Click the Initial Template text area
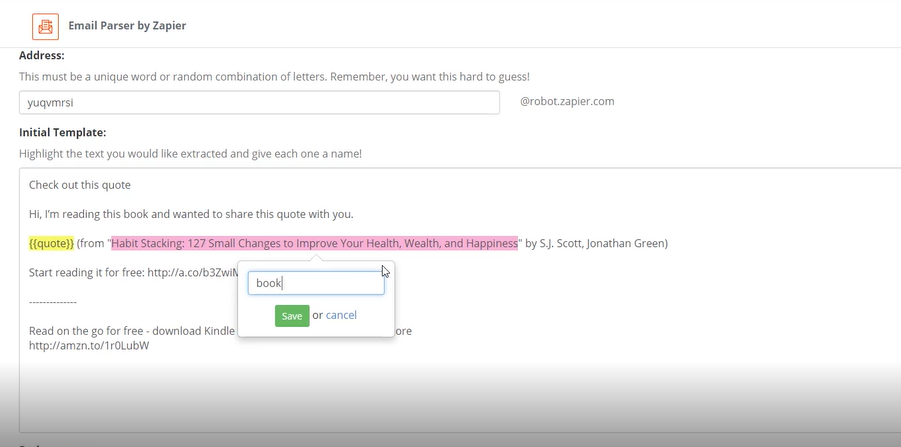 coord(460,300)
